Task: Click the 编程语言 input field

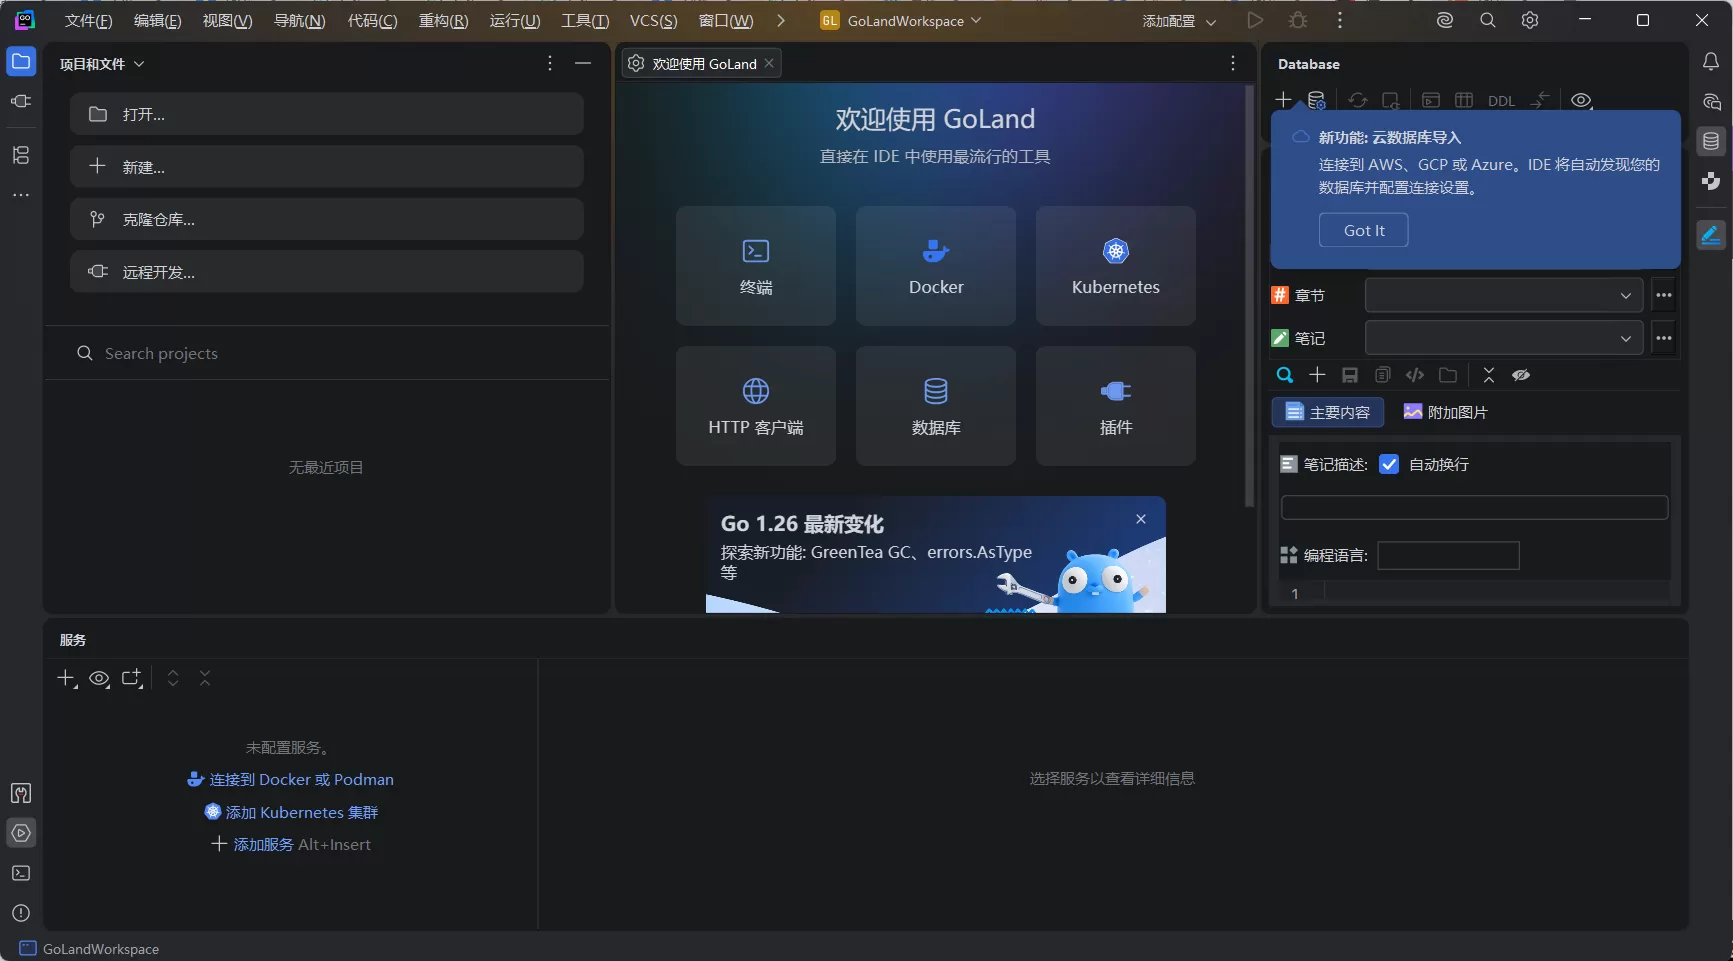Action: point(1447,556)
